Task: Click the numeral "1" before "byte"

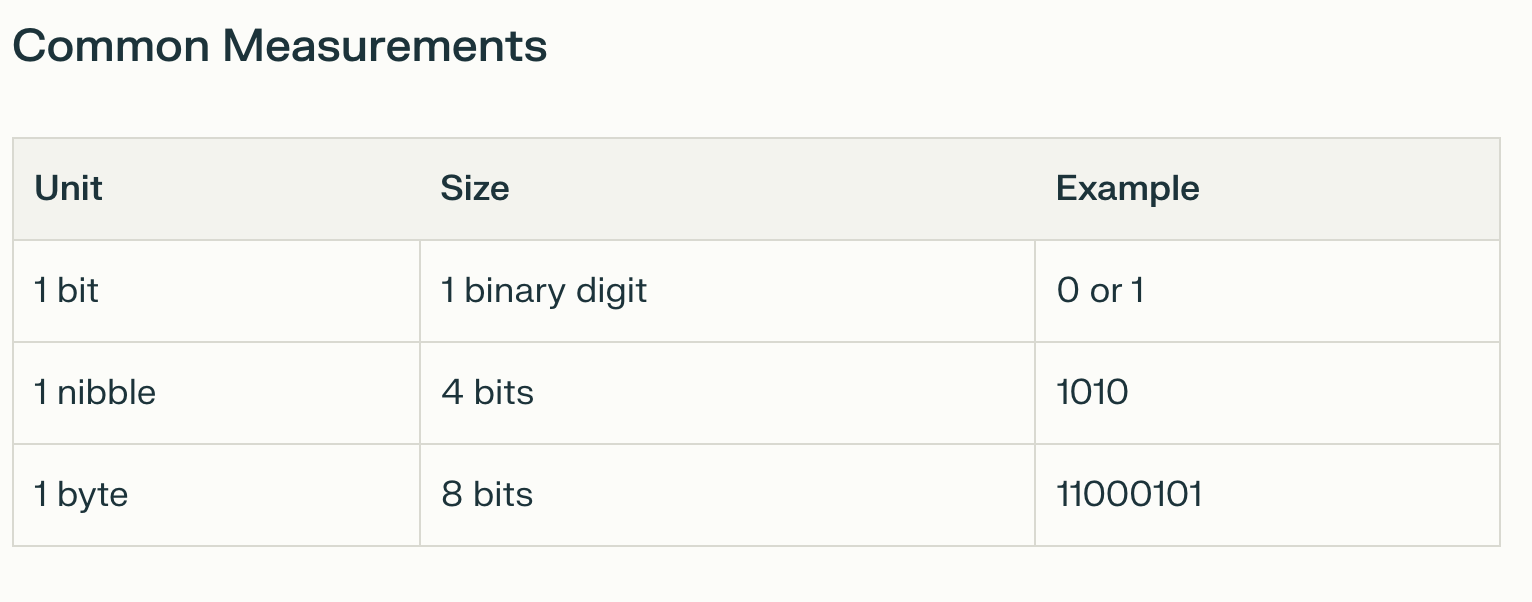Action: tap(41, 495)
